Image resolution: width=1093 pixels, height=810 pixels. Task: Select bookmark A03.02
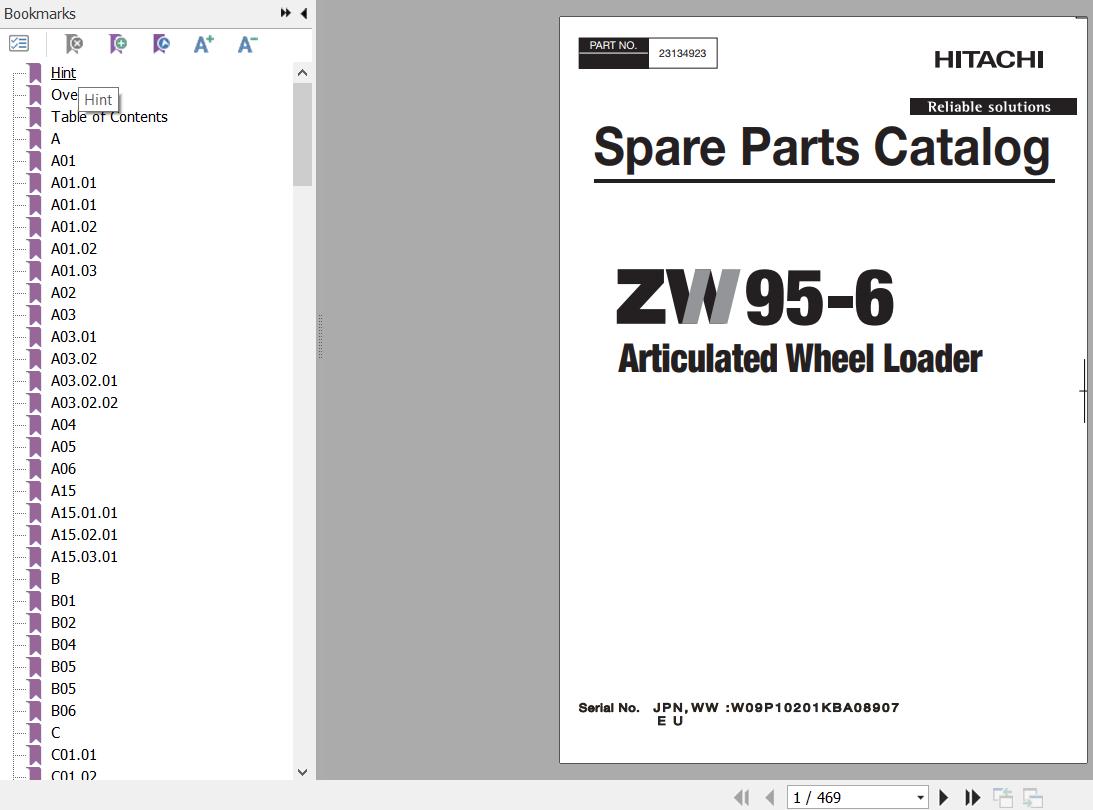pyautogui.click(x=74, y=358)
